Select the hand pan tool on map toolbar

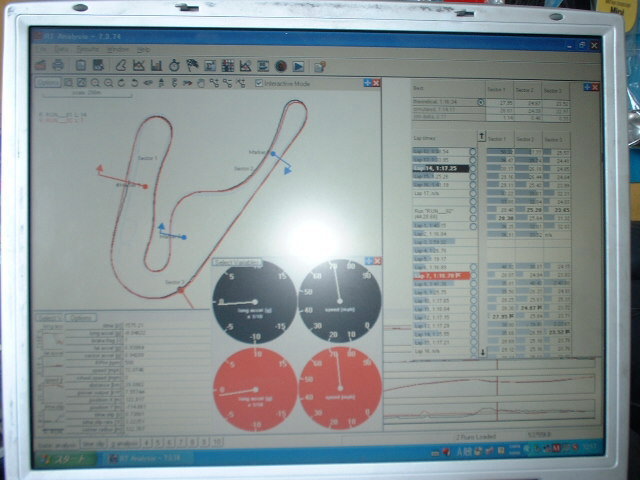(x=201, y=83)
